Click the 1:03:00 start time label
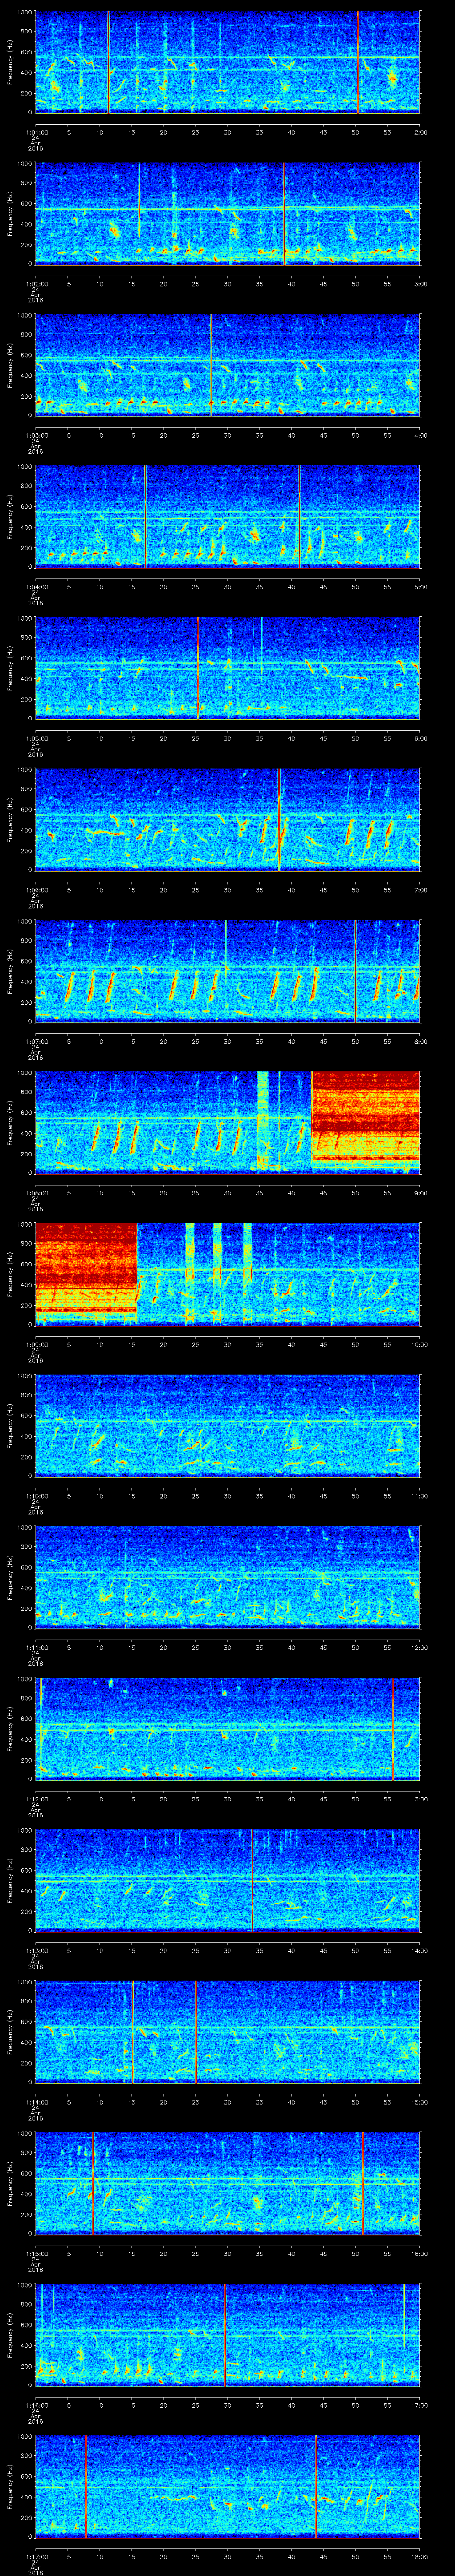Viewport: 455px width, 2576px height. tap(36, 435)
